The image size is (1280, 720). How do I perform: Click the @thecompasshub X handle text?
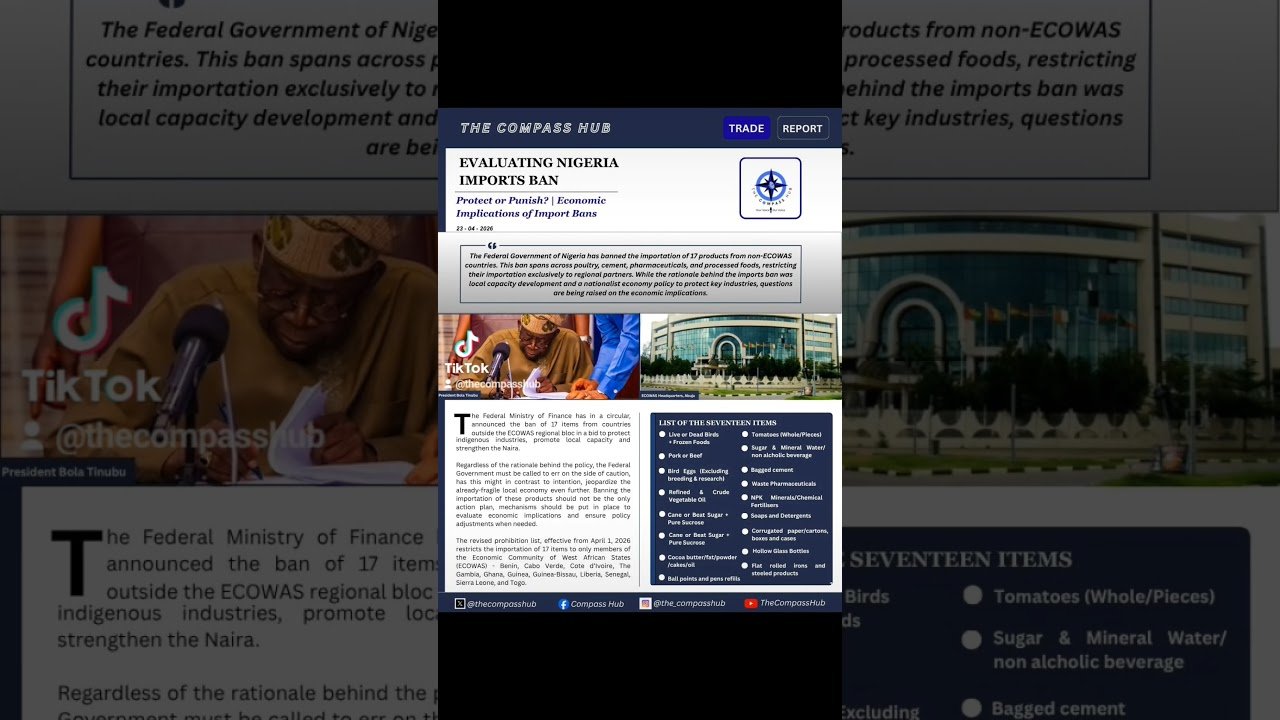pos(501,604)
